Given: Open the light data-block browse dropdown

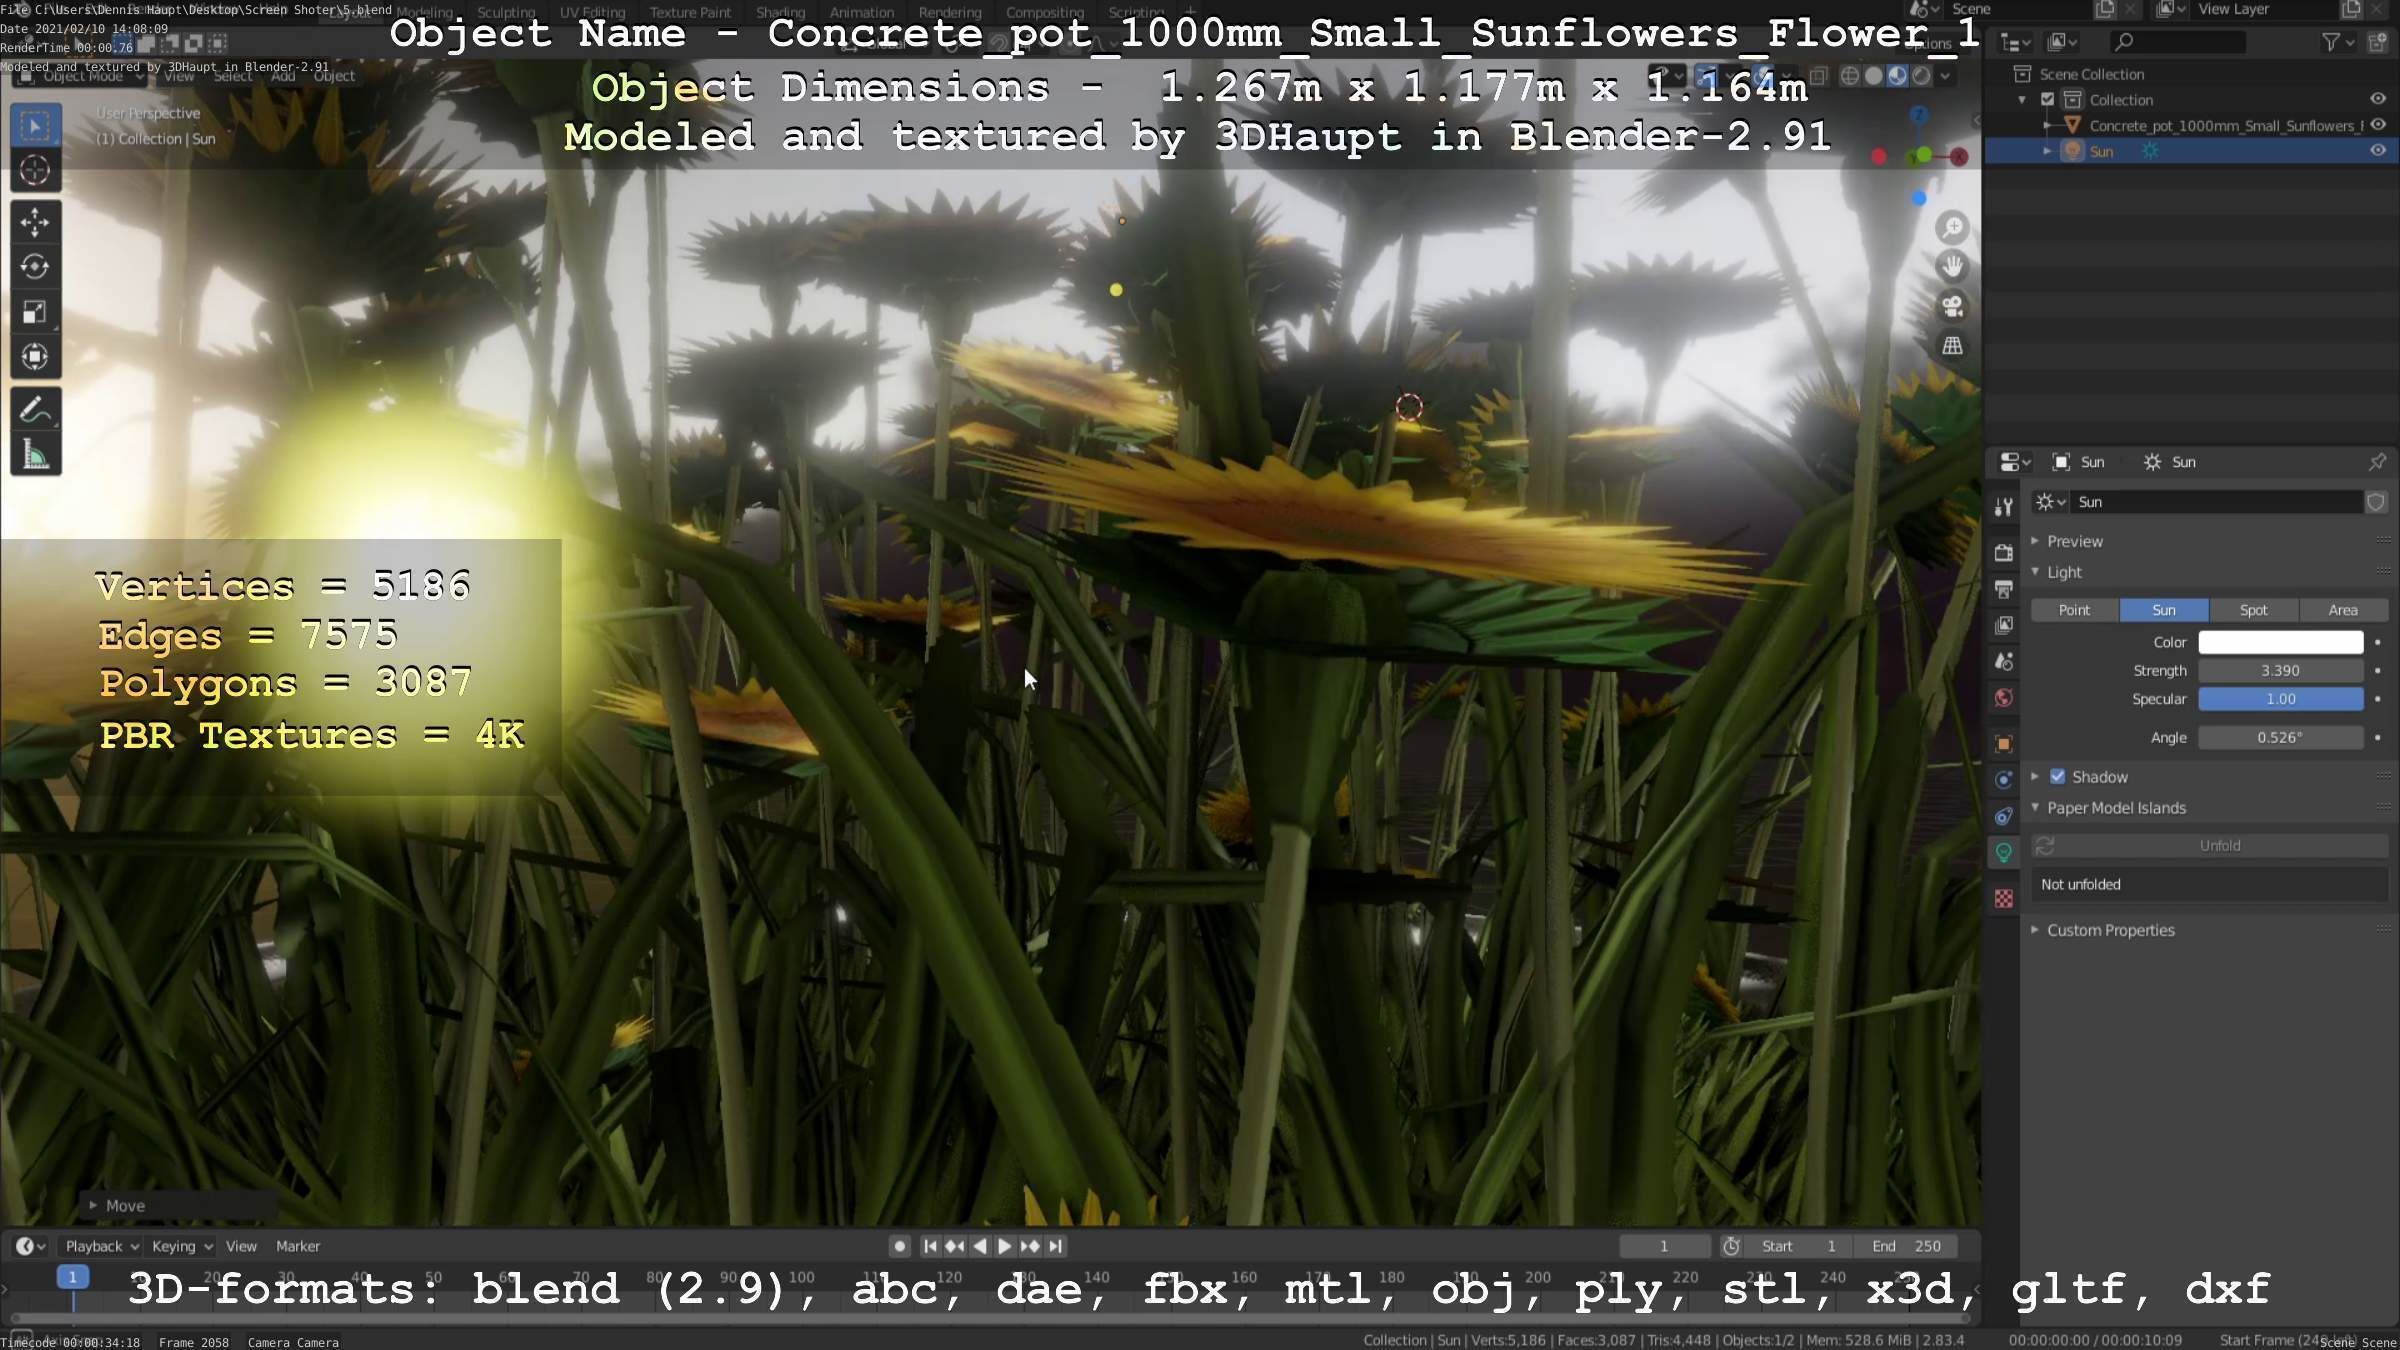Looking at the screenshot, I should (2050, 502).
